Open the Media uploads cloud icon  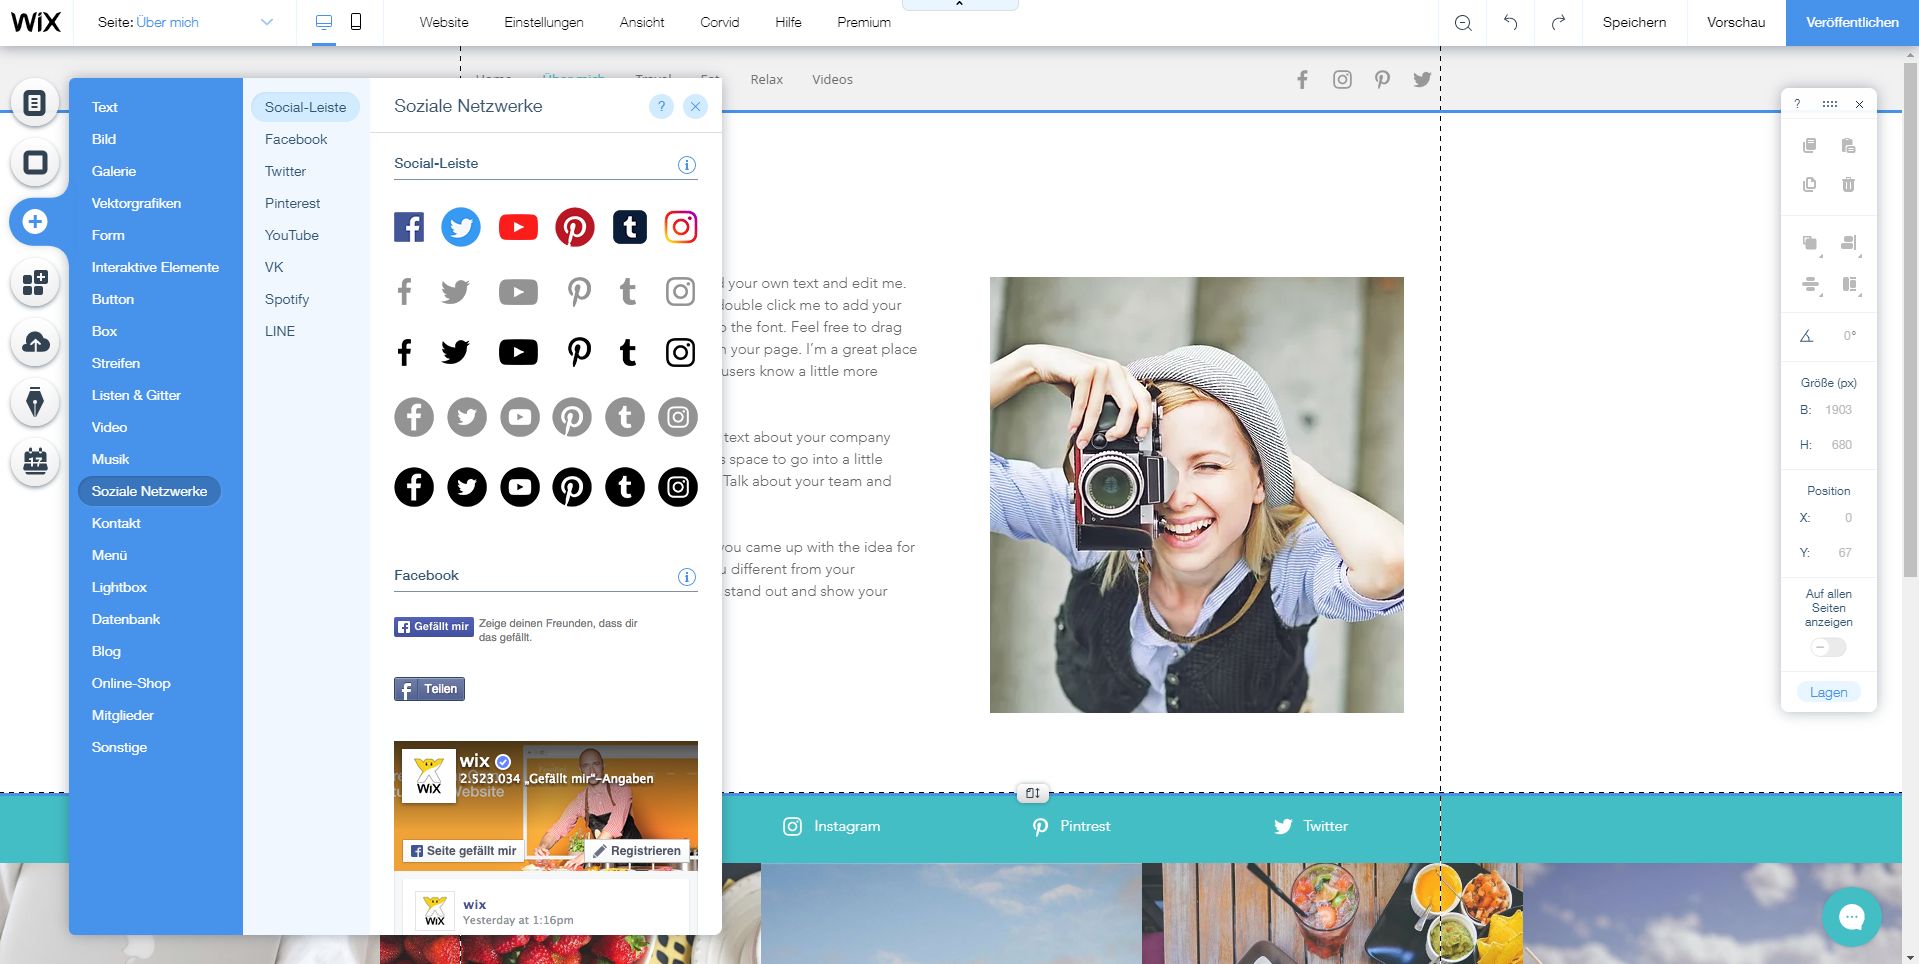point(35,342)
